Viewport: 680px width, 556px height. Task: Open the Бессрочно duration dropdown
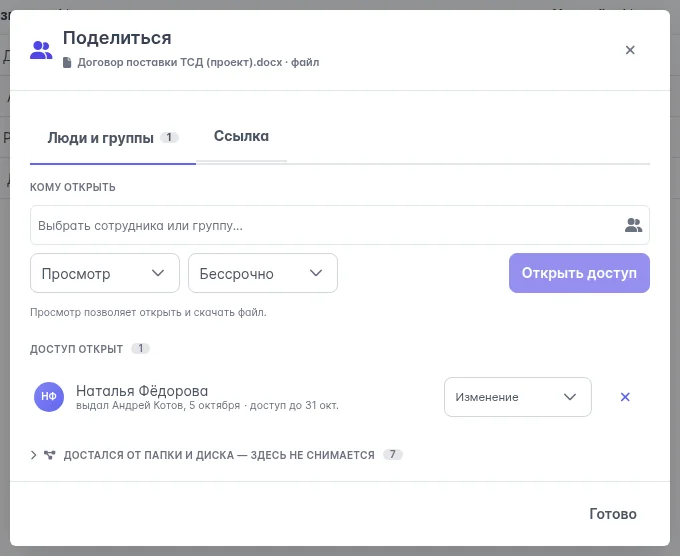263,273
